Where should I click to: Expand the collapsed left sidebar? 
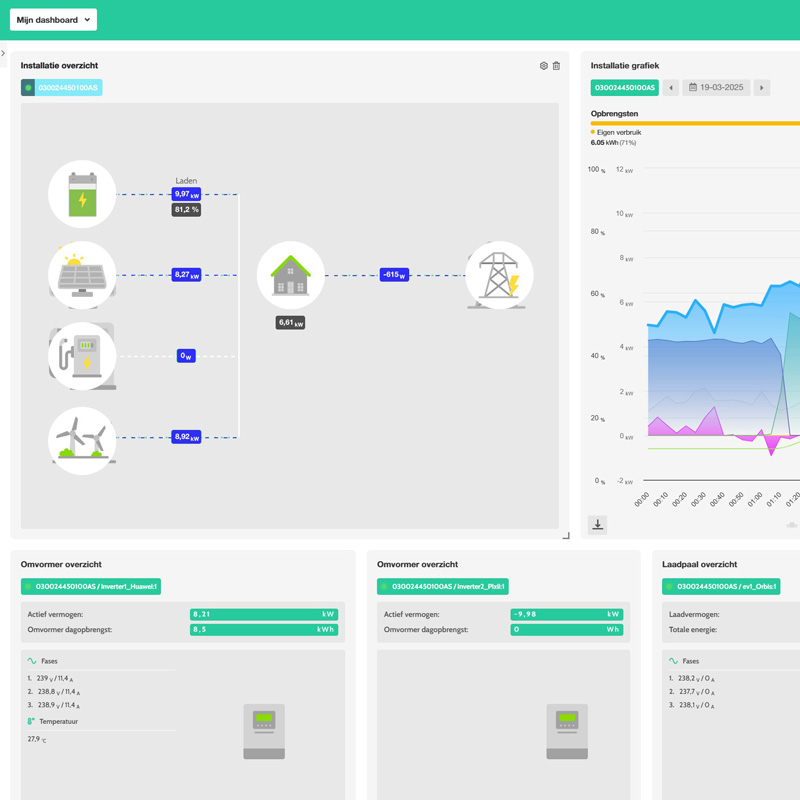4,54
